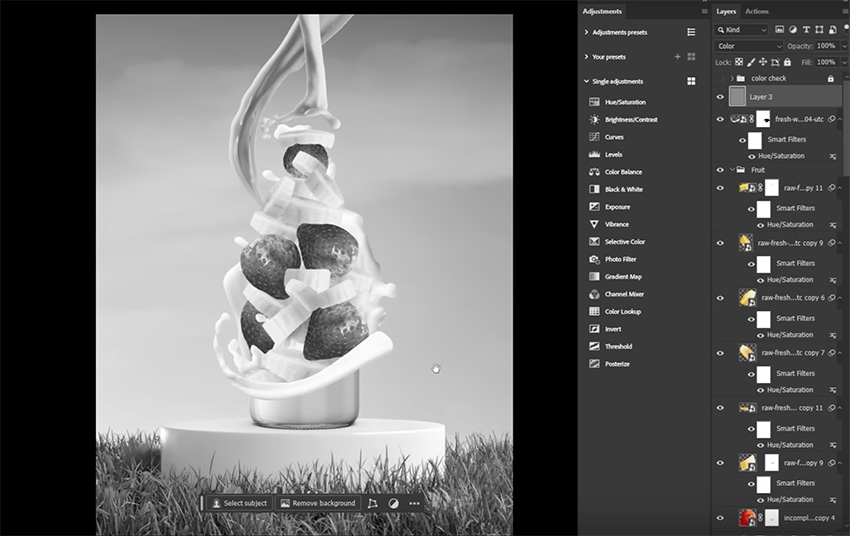The width and height of the screenshot is (850, 536).
Task: Open the Color blend mode dropdown
Action: tap(749, 46)
